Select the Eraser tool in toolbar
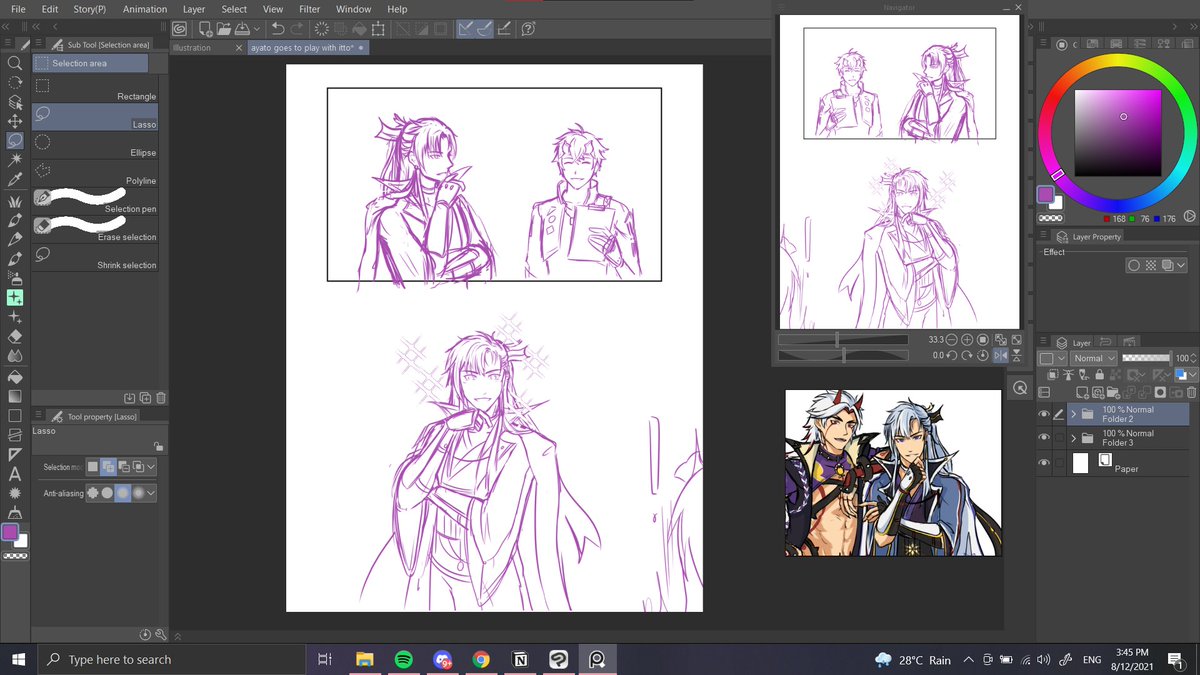The width and height of the screenshot is (1200, 675). [x=15, y=336]
